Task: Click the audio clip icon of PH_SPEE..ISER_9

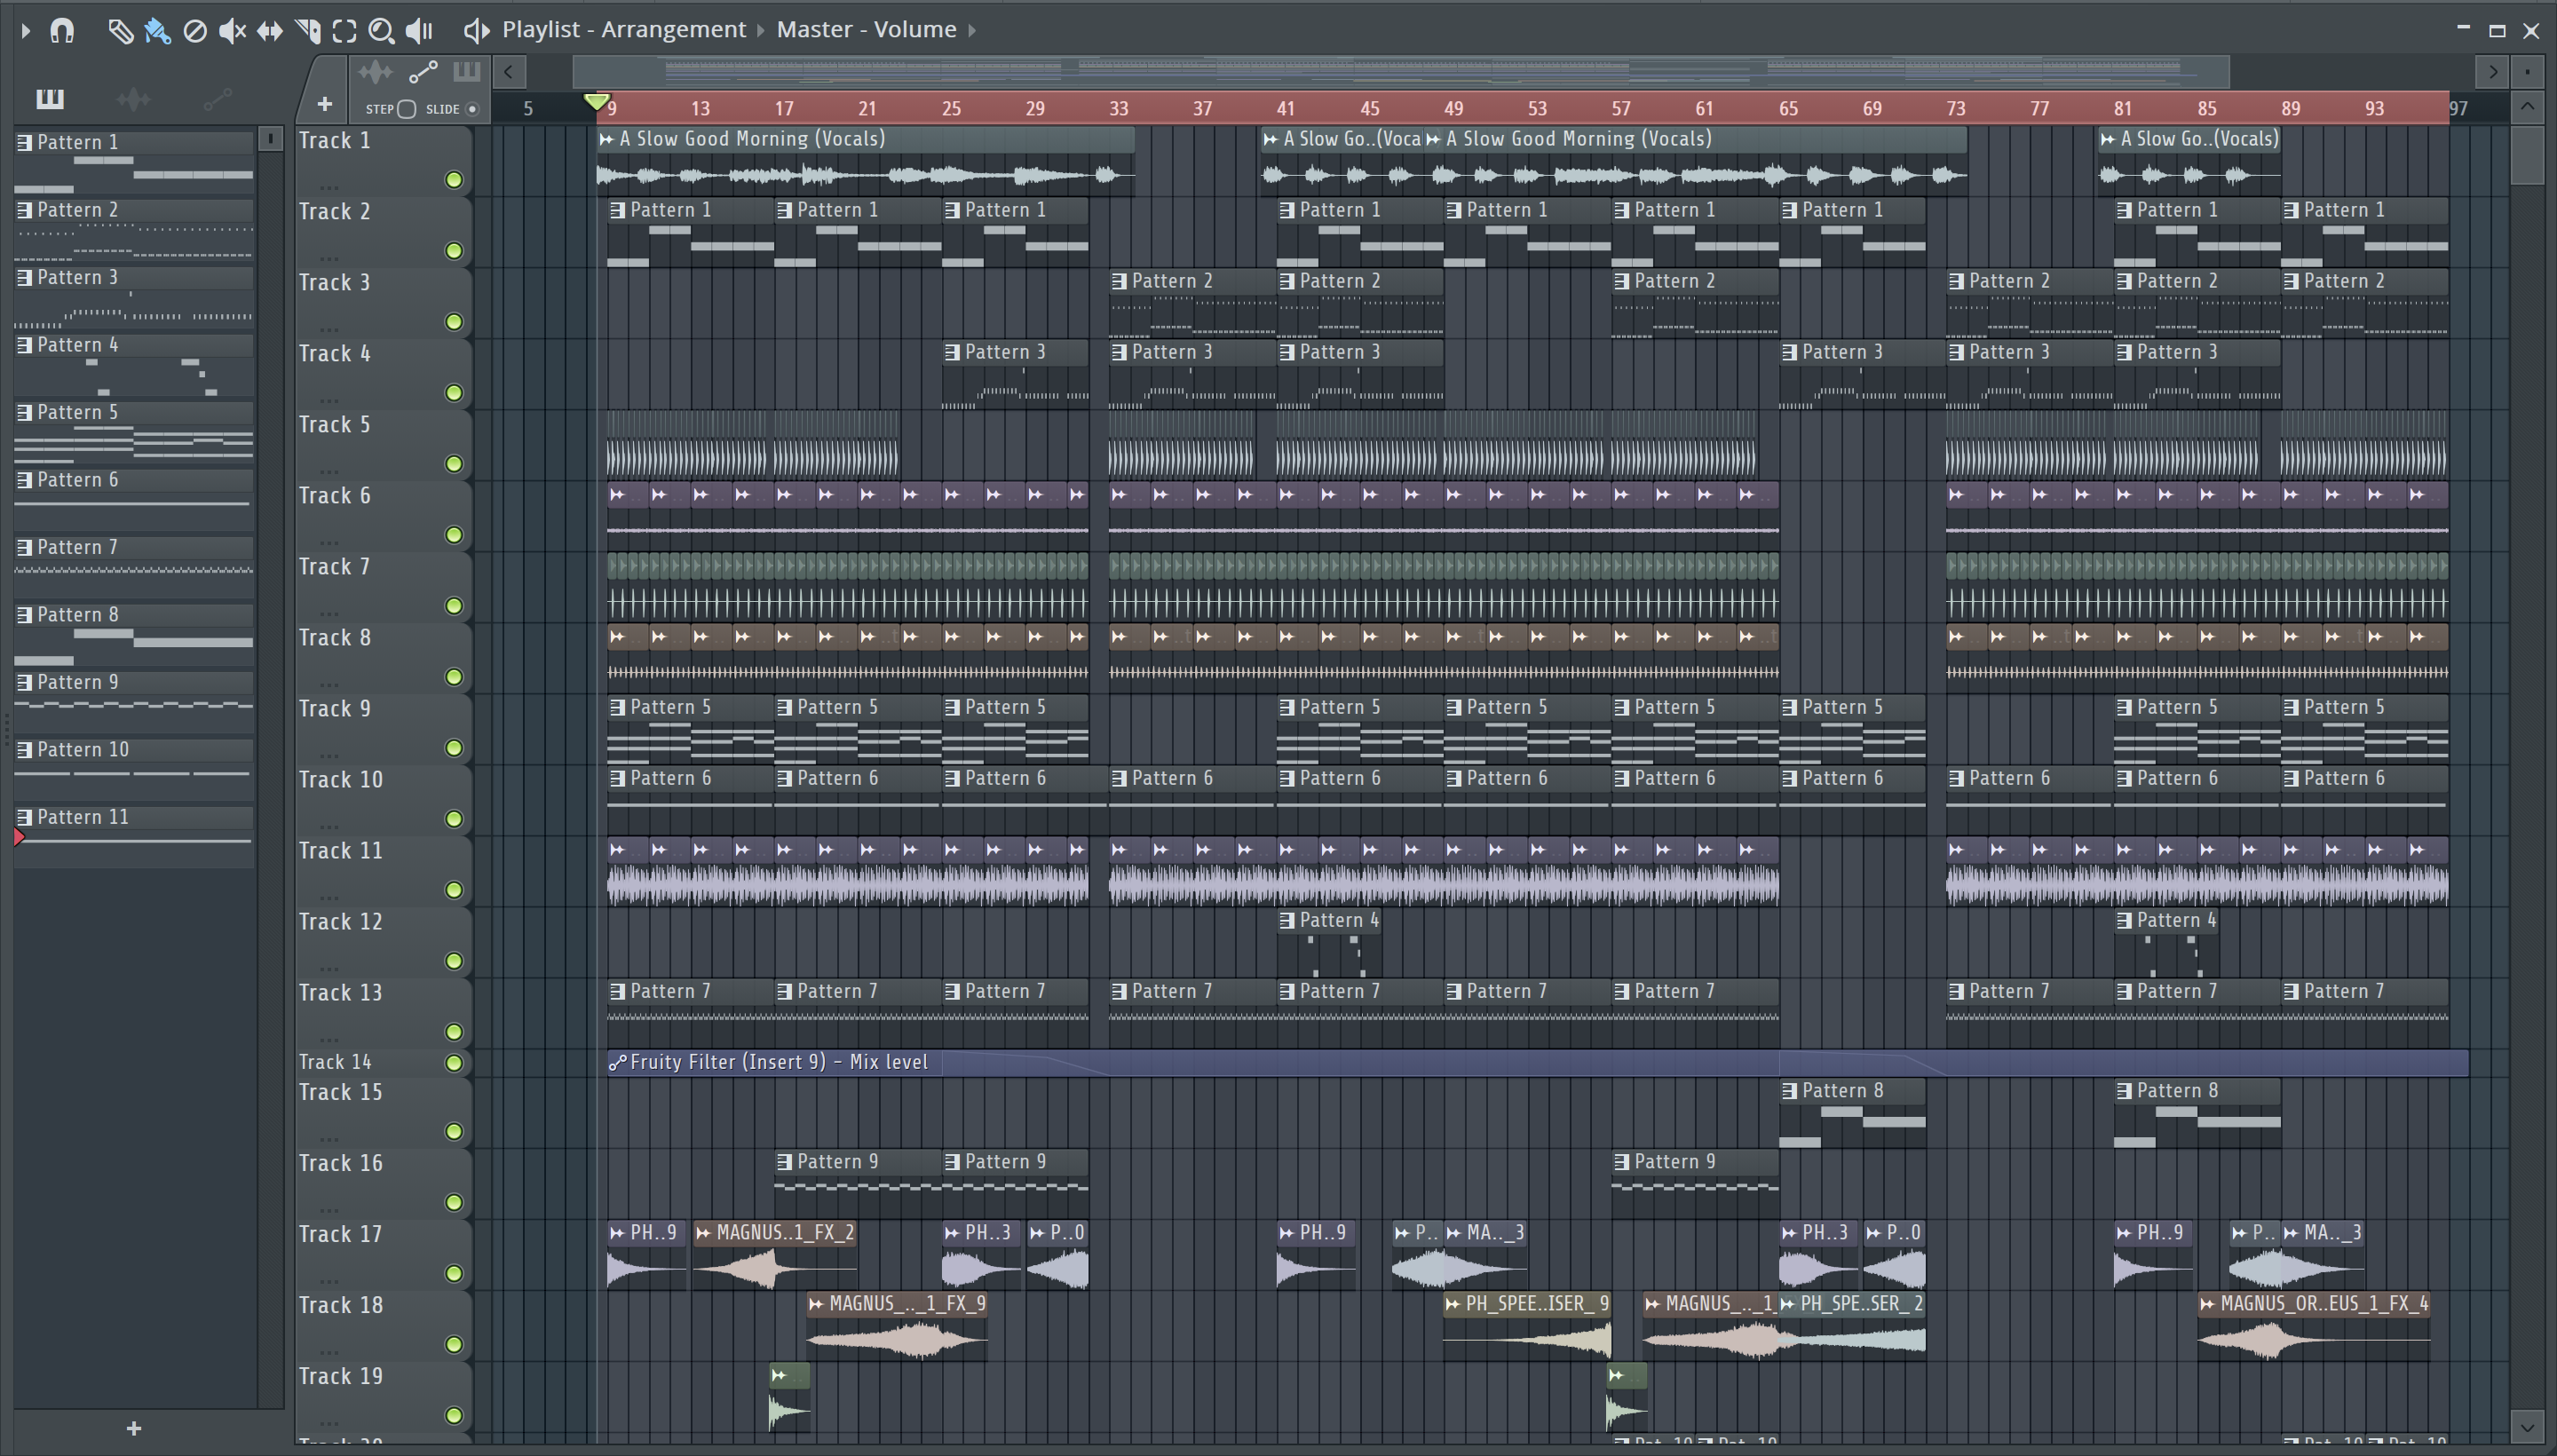Action: click(x=1453, y=1304)
